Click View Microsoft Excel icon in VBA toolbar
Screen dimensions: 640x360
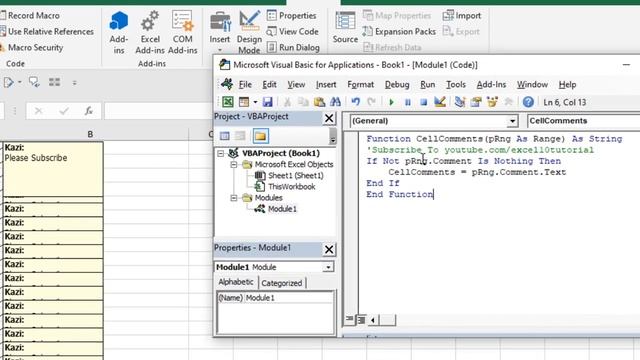[x=227, y=102]
